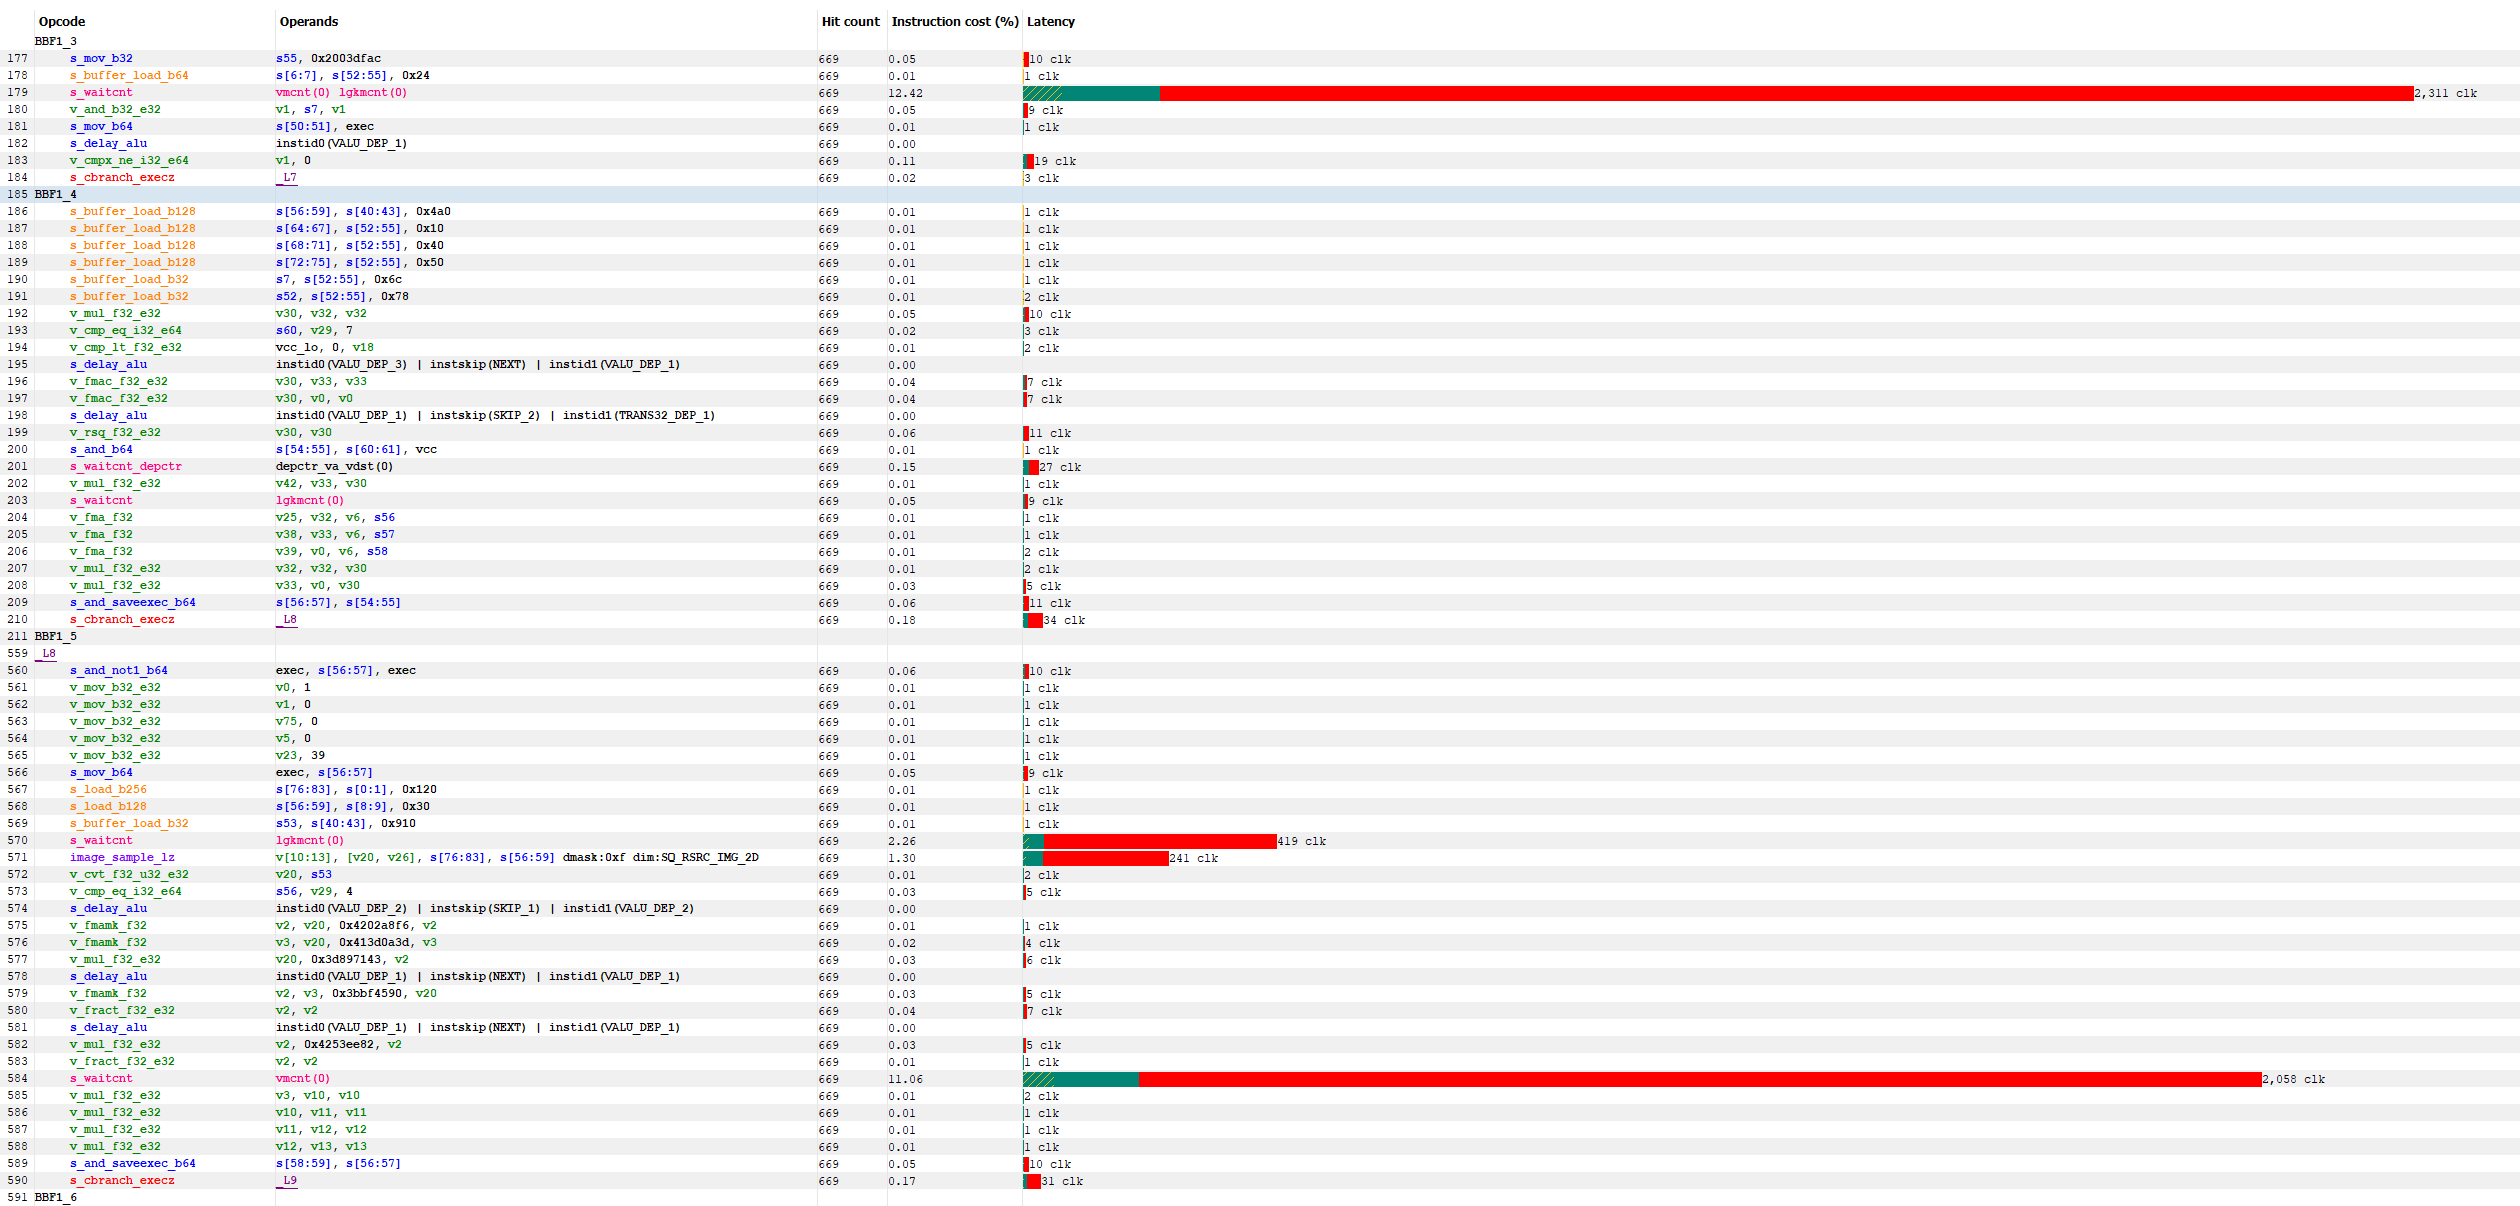Click the Latency column header
Screen dimensions: 2520x1206
click(1050, 21)
